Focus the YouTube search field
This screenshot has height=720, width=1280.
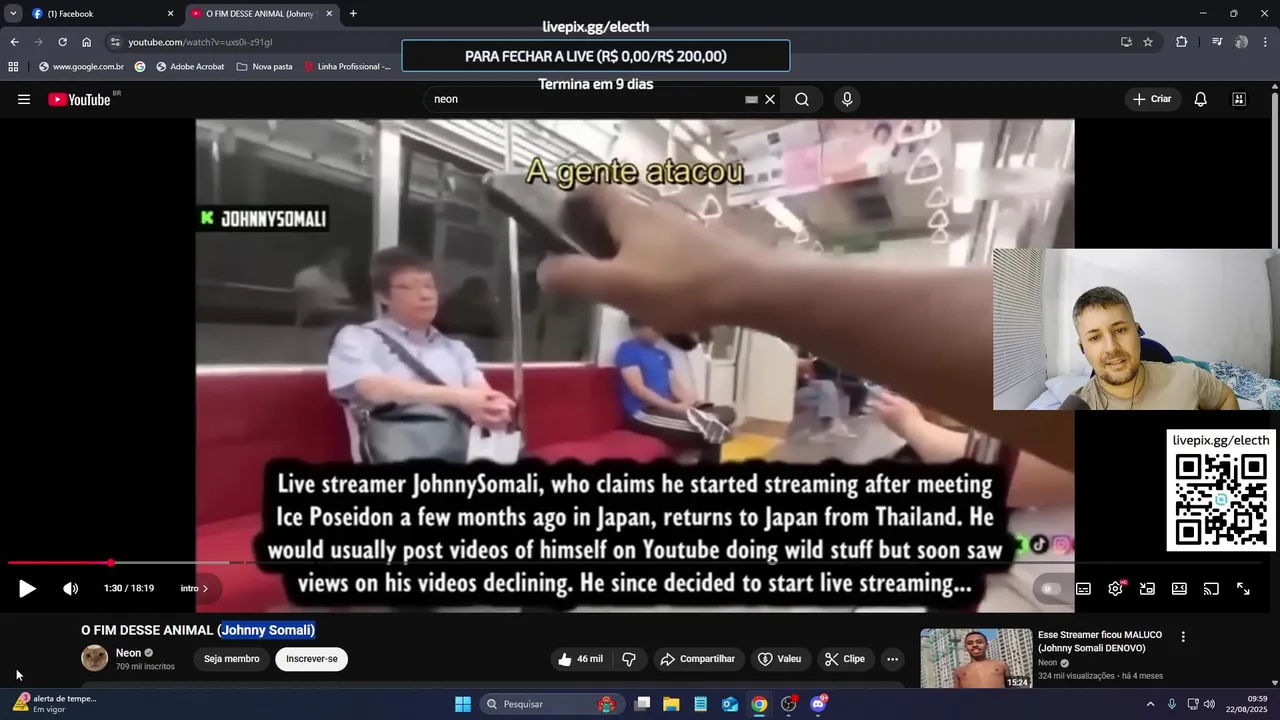pyautogui.click(x=585, y=99)
